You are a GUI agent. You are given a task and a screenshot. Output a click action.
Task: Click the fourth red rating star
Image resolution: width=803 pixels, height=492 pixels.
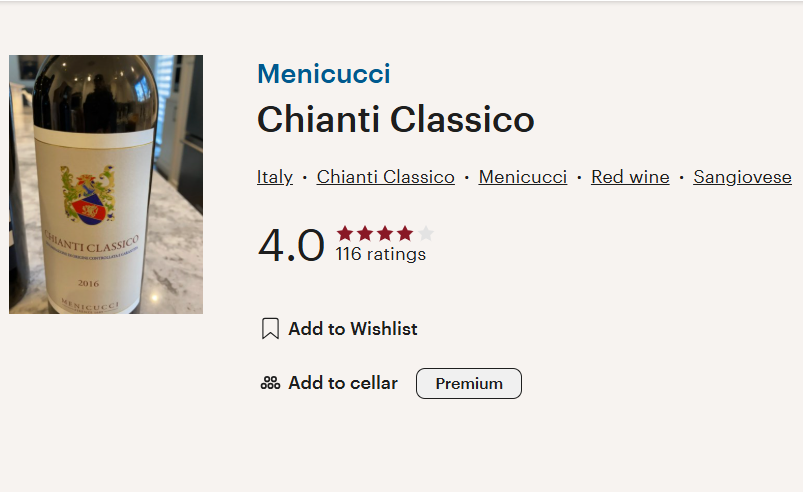coord(405,233)
